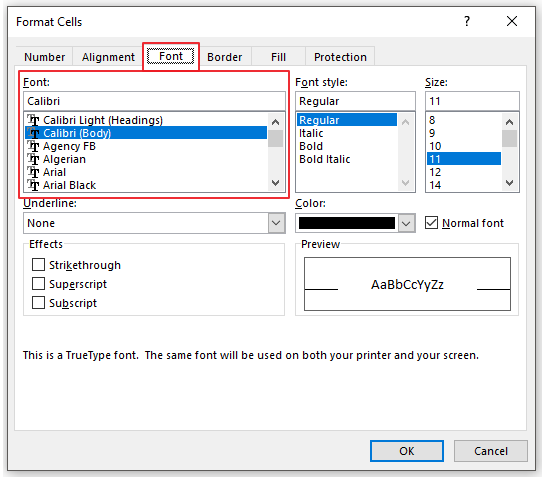Click the font list scrollbar thumb
Viewport: 544px width, 477px height.
coord(275,139)
